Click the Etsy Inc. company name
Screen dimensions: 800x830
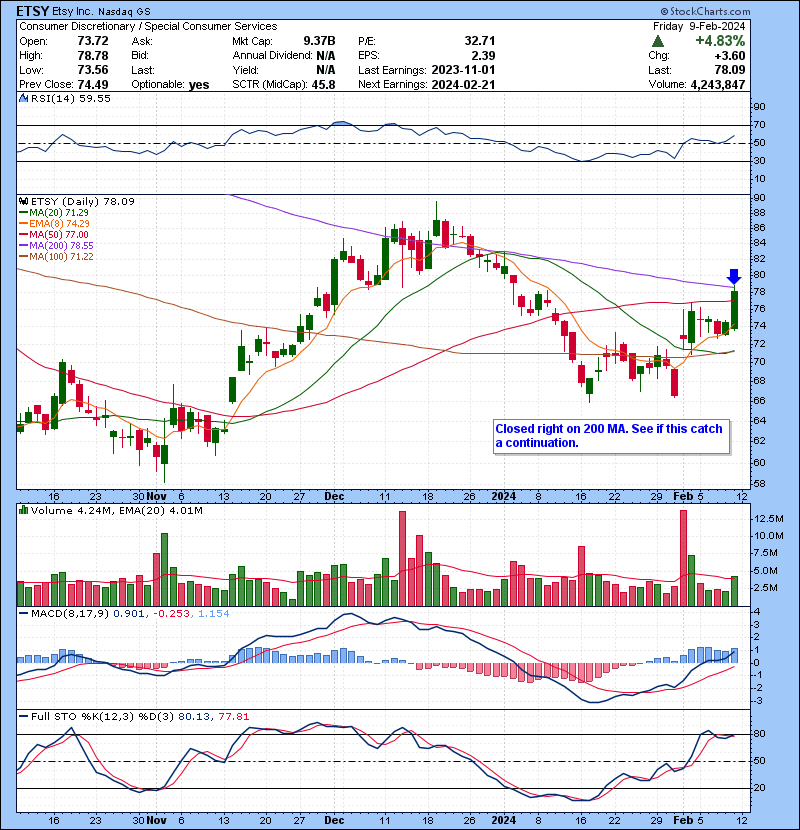pos(74,11)
